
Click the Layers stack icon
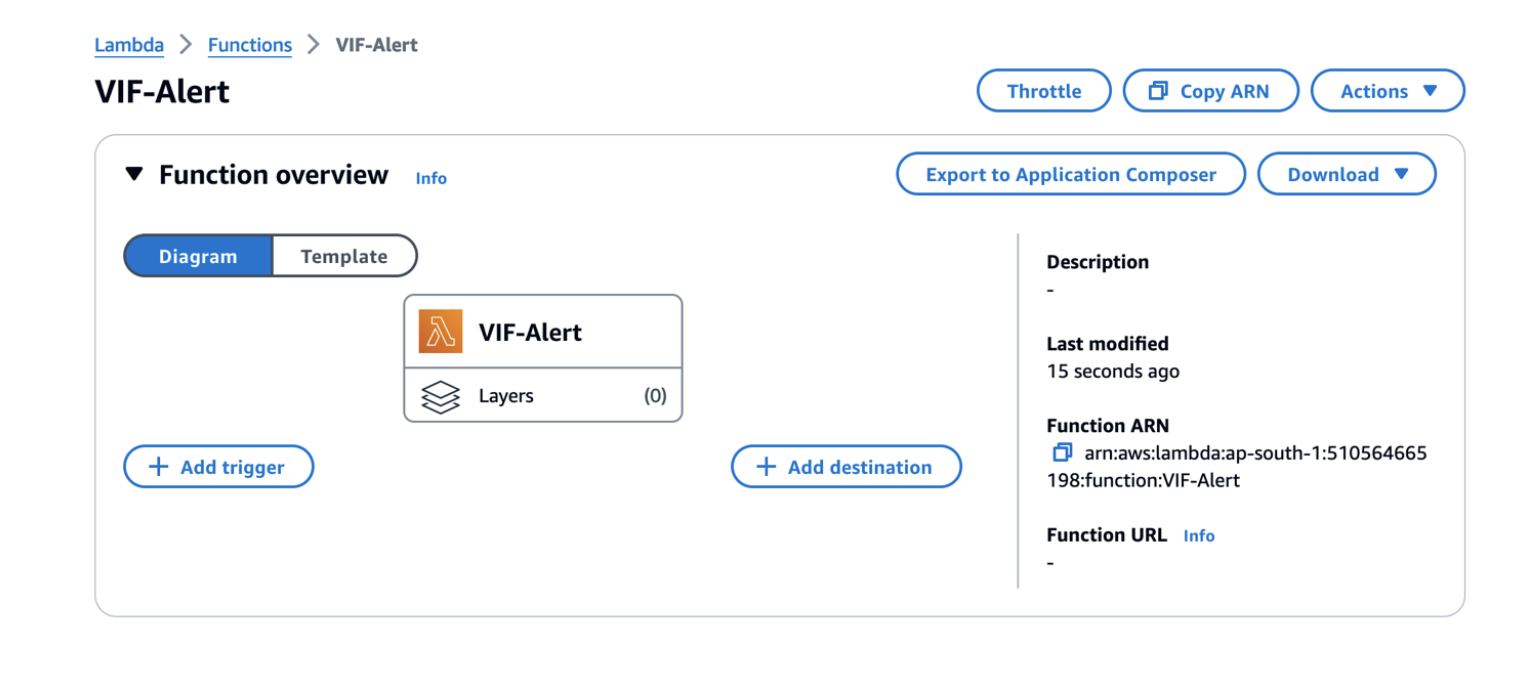pyautogui.click(x=441, y=396)
